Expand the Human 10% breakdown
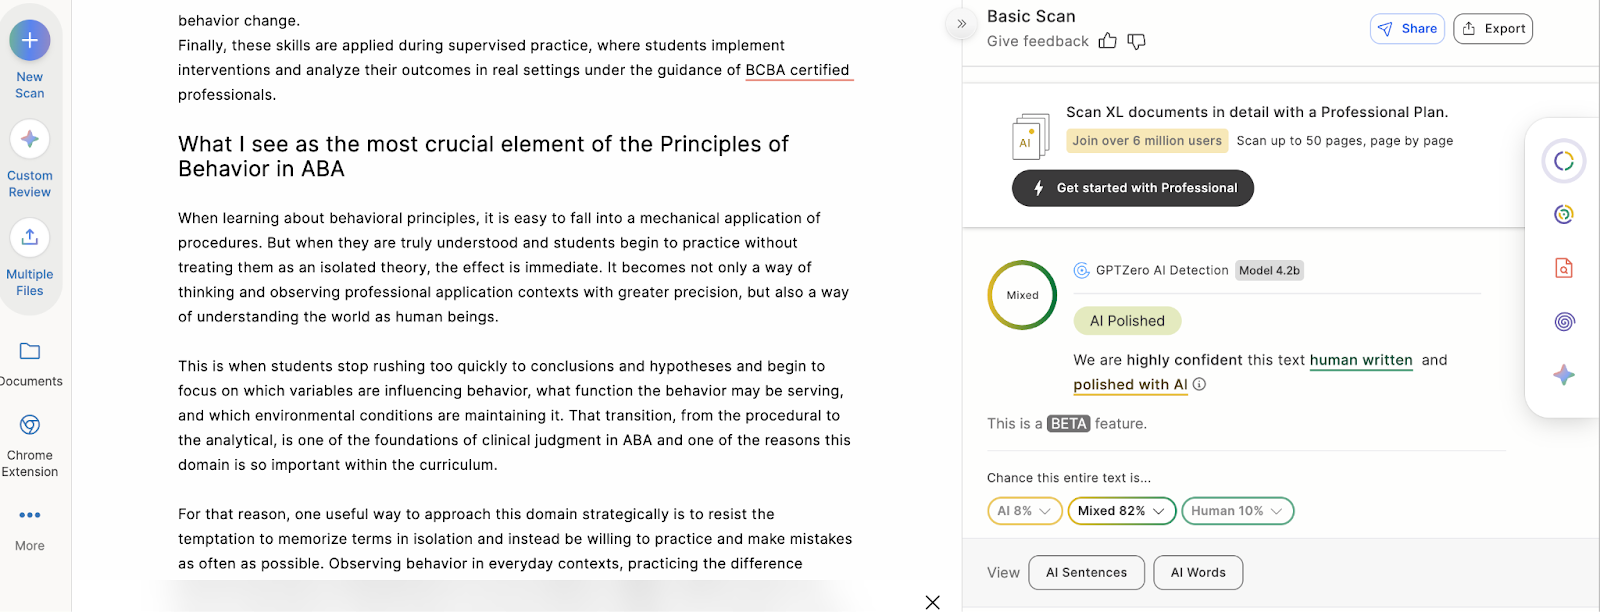This screenshot has width=1600, height=612. click(x=1236, y=510)
